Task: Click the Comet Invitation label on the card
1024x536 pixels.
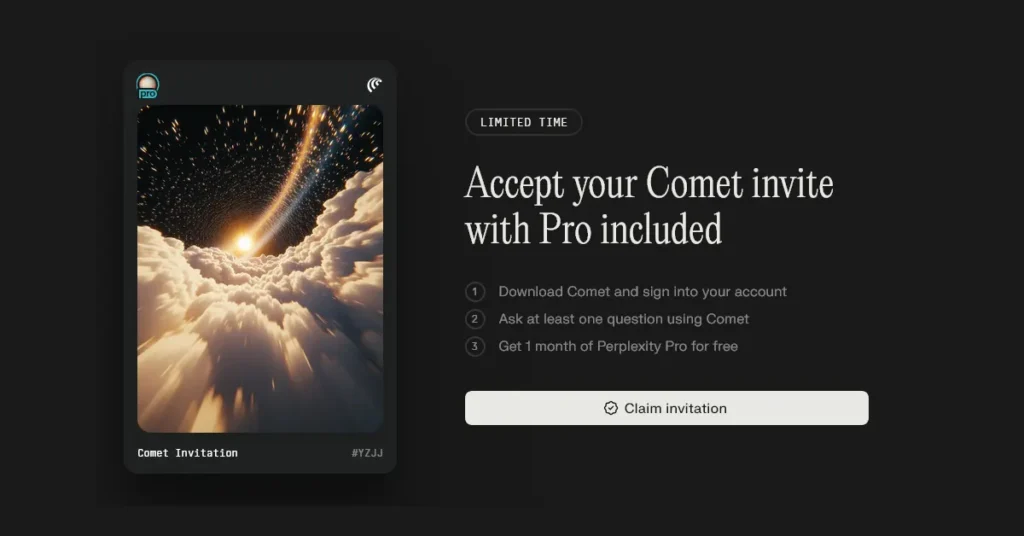Action: (x=187, y=453)
